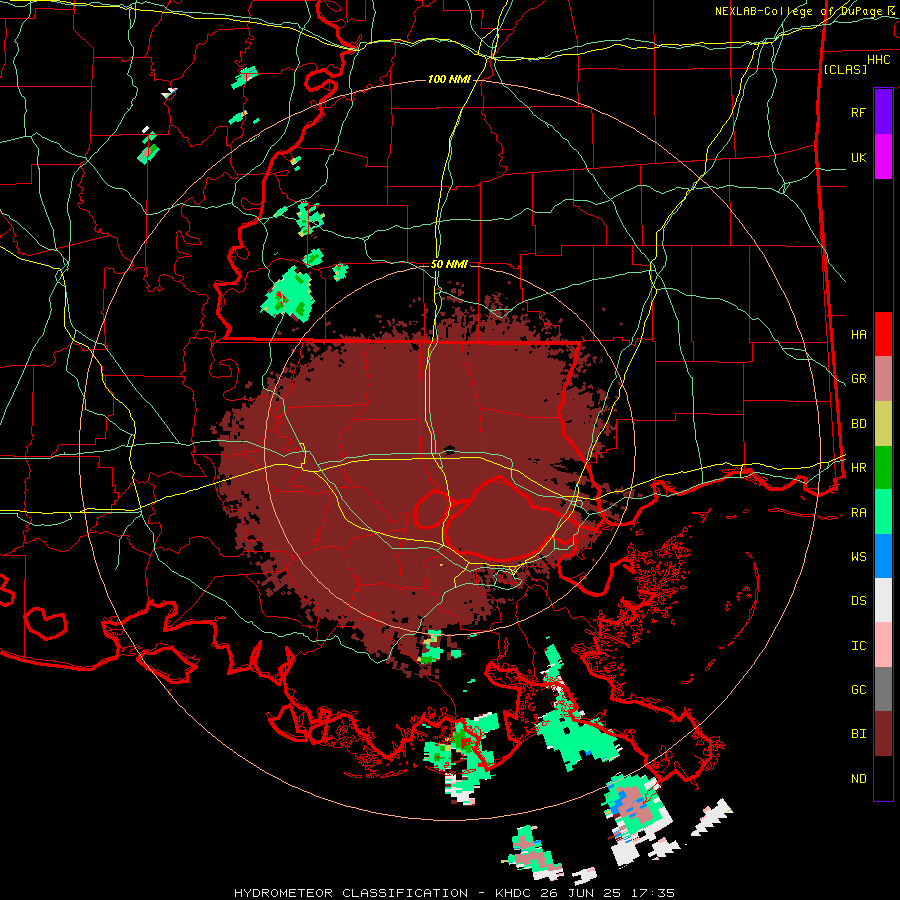Click the BD yellow legend swatch
900x900 pixels.
pos(883,424)
